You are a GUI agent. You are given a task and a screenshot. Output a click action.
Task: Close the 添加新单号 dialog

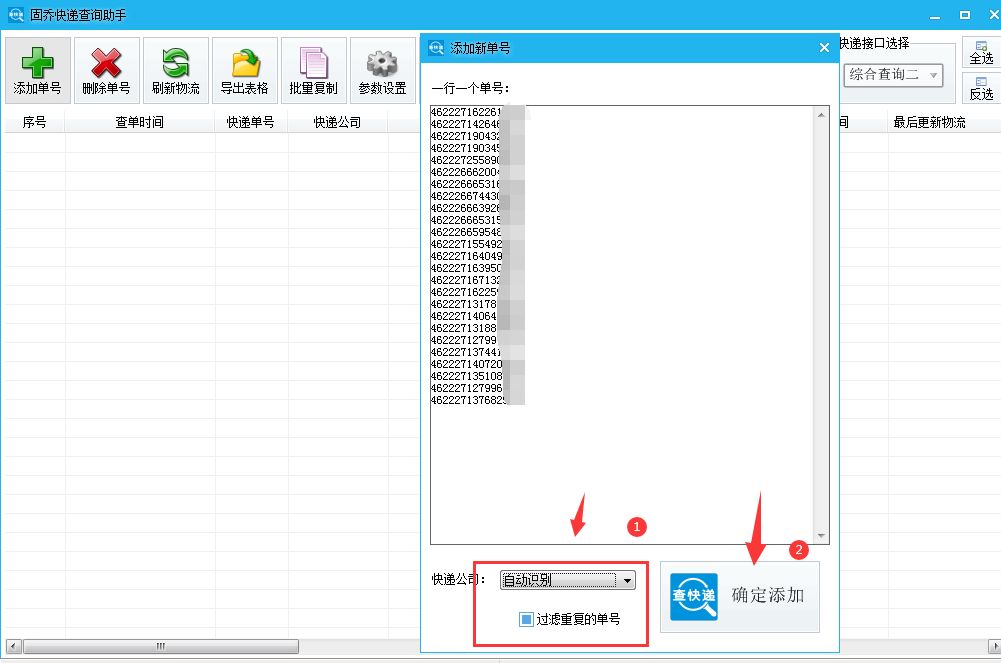(x=824, y=47)
